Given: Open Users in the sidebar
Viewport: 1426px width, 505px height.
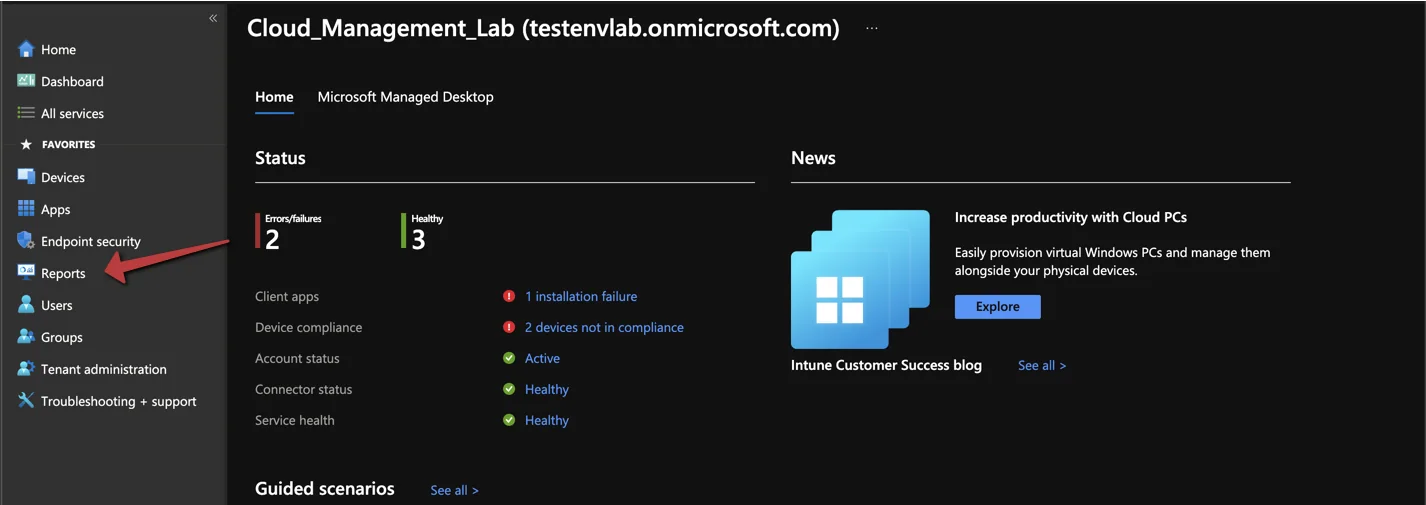Looking at the screenshot, I should pos(57,305).
